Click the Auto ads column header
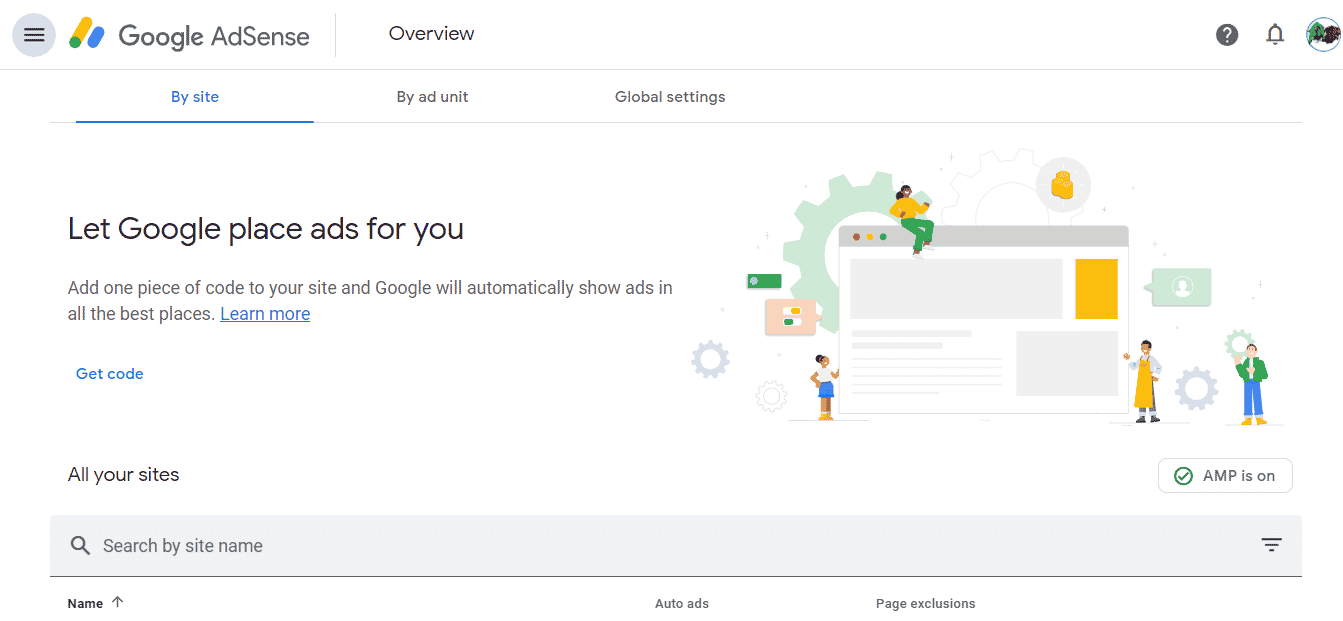 682,603
